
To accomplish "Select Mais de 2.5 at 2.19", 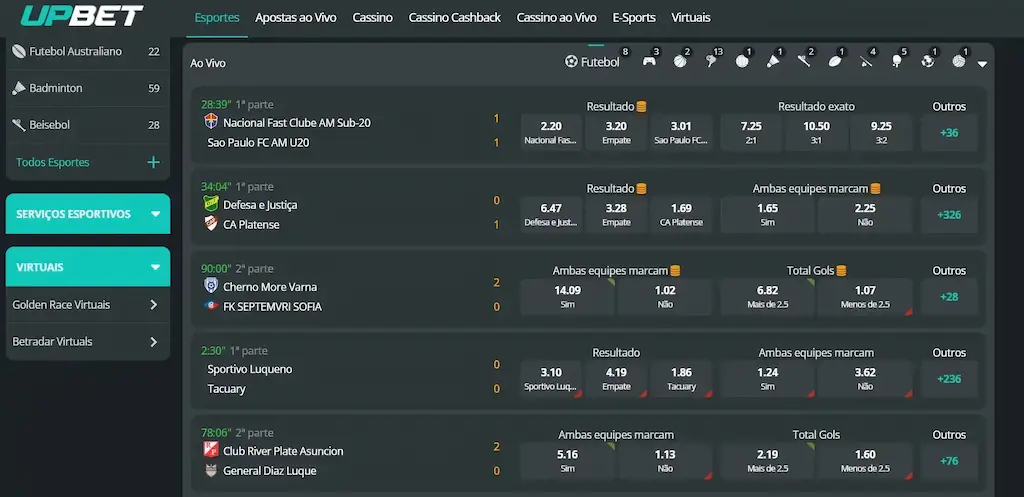I will tap(767, 461).
